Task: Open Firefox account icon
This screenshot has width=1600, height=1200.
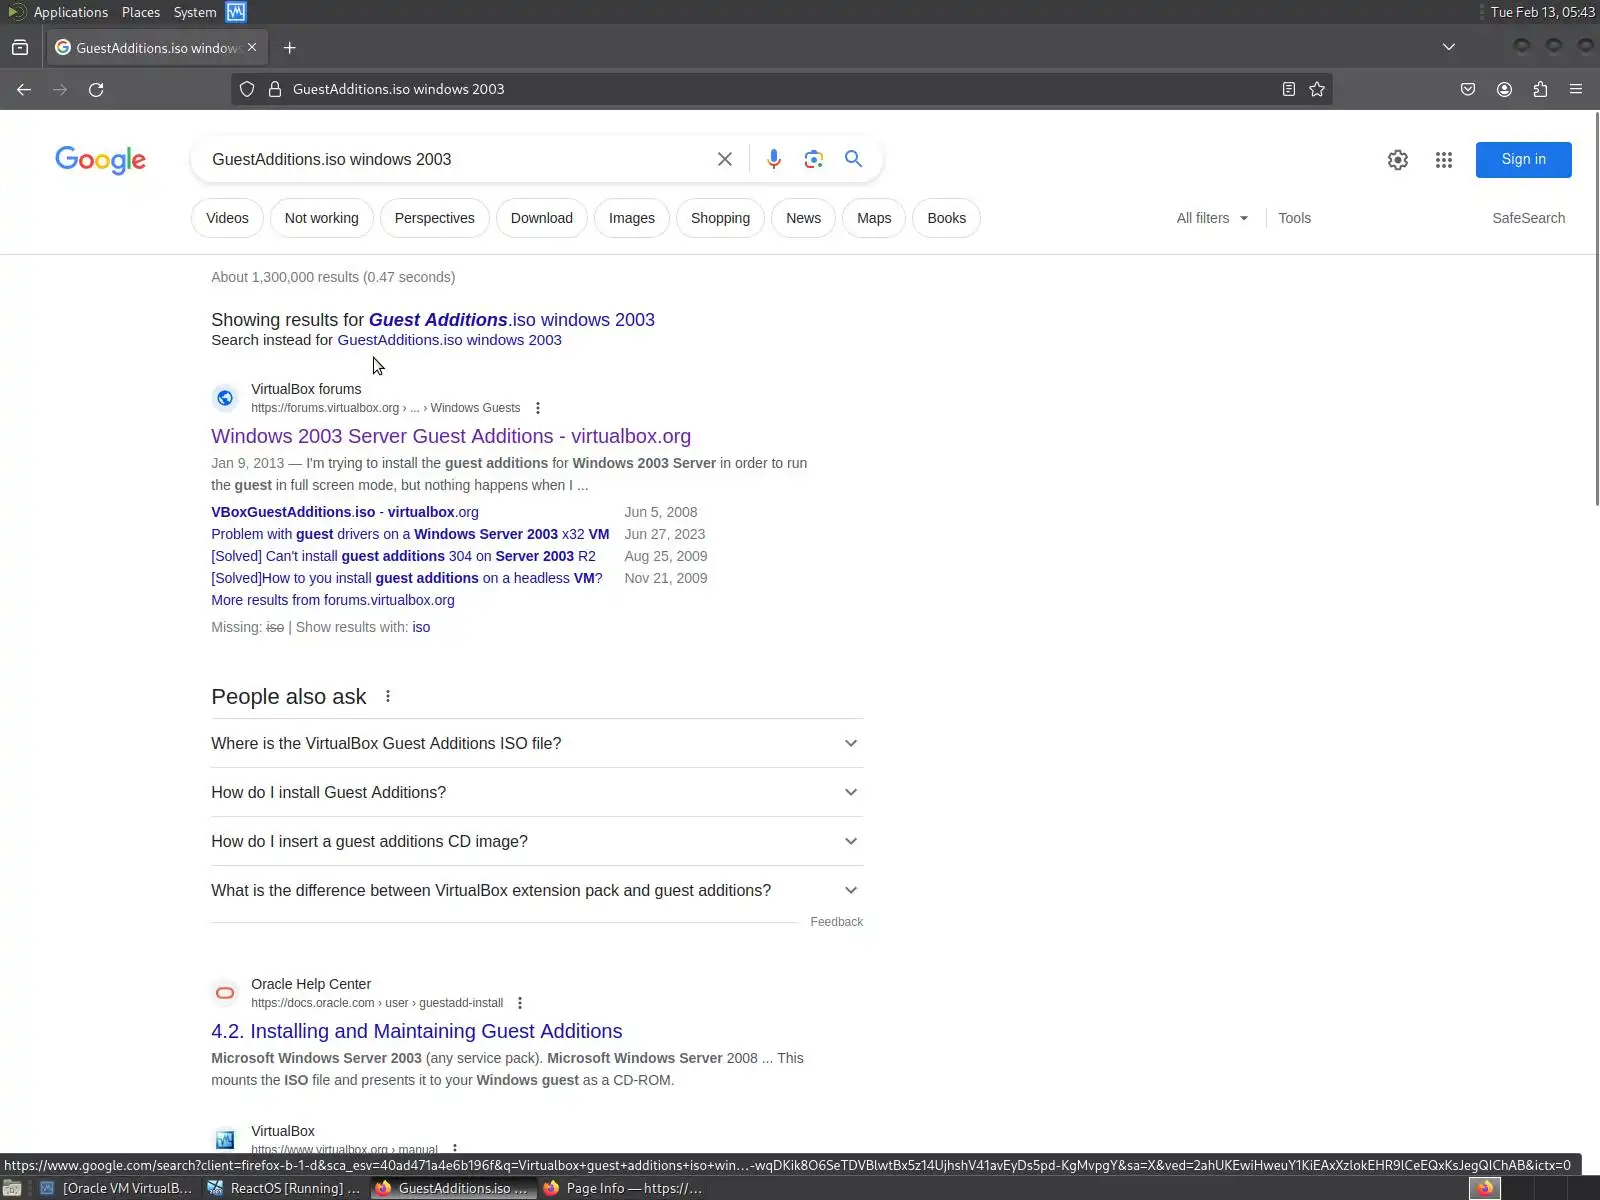Action: click(x=1504, y=90)
